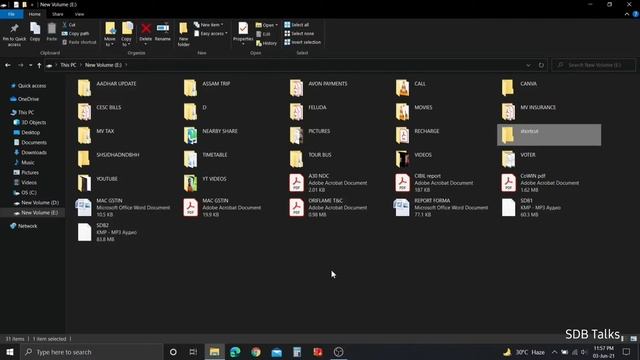The height and width of the screenshot is (360, 640).
Task: Switch to the Home ribbon tab
Action: click(35, 14)
